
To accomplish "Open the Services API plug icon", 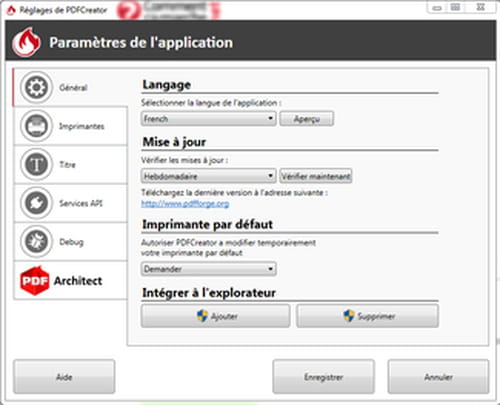I will click(x=36, y=203).
